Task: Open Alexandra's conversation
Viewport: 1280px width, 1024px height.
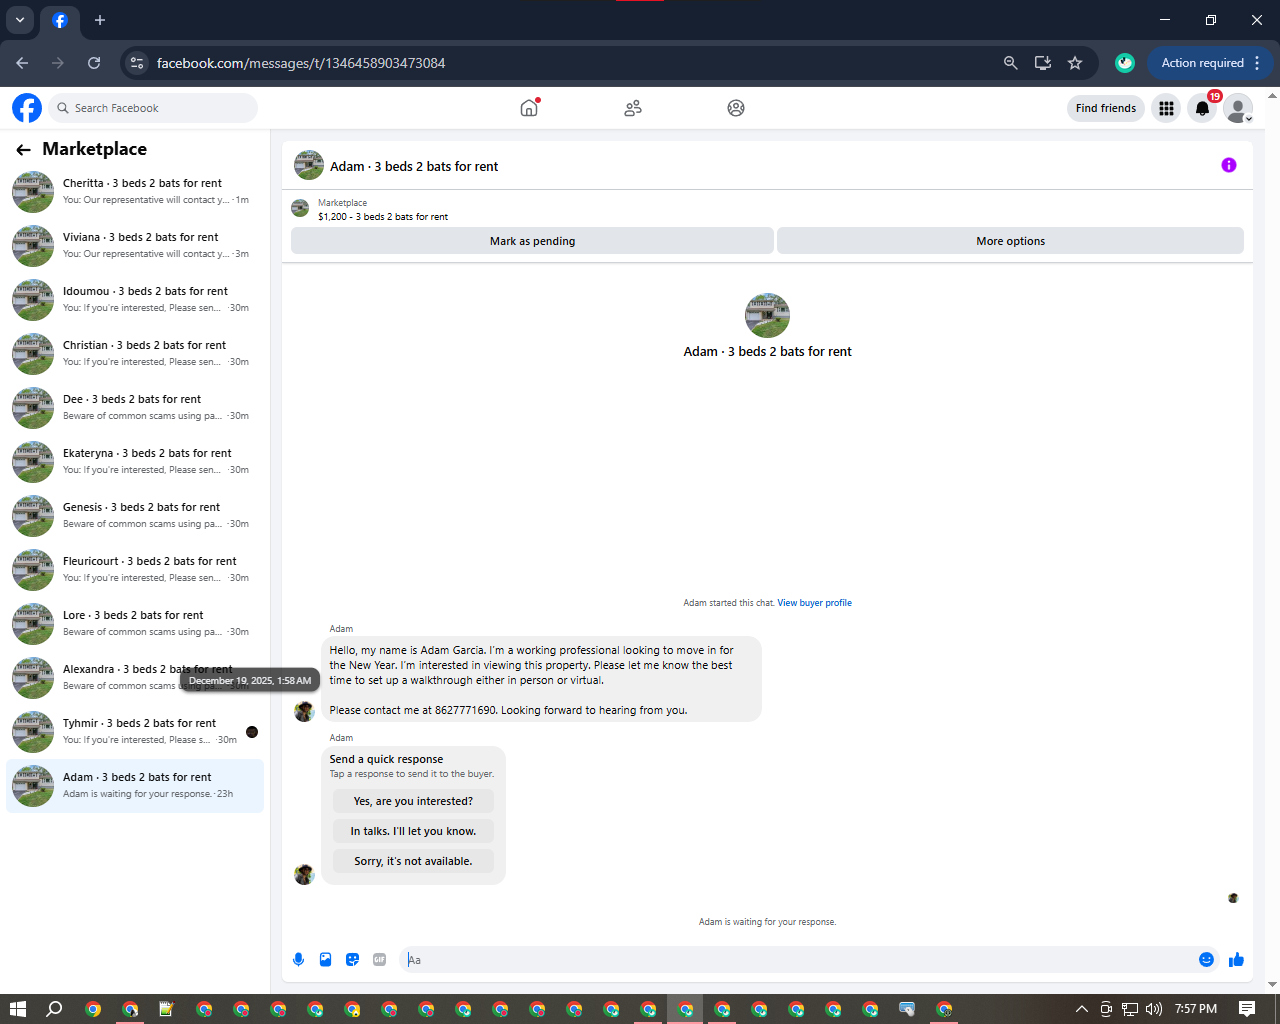Action: [x=135, y=678]
